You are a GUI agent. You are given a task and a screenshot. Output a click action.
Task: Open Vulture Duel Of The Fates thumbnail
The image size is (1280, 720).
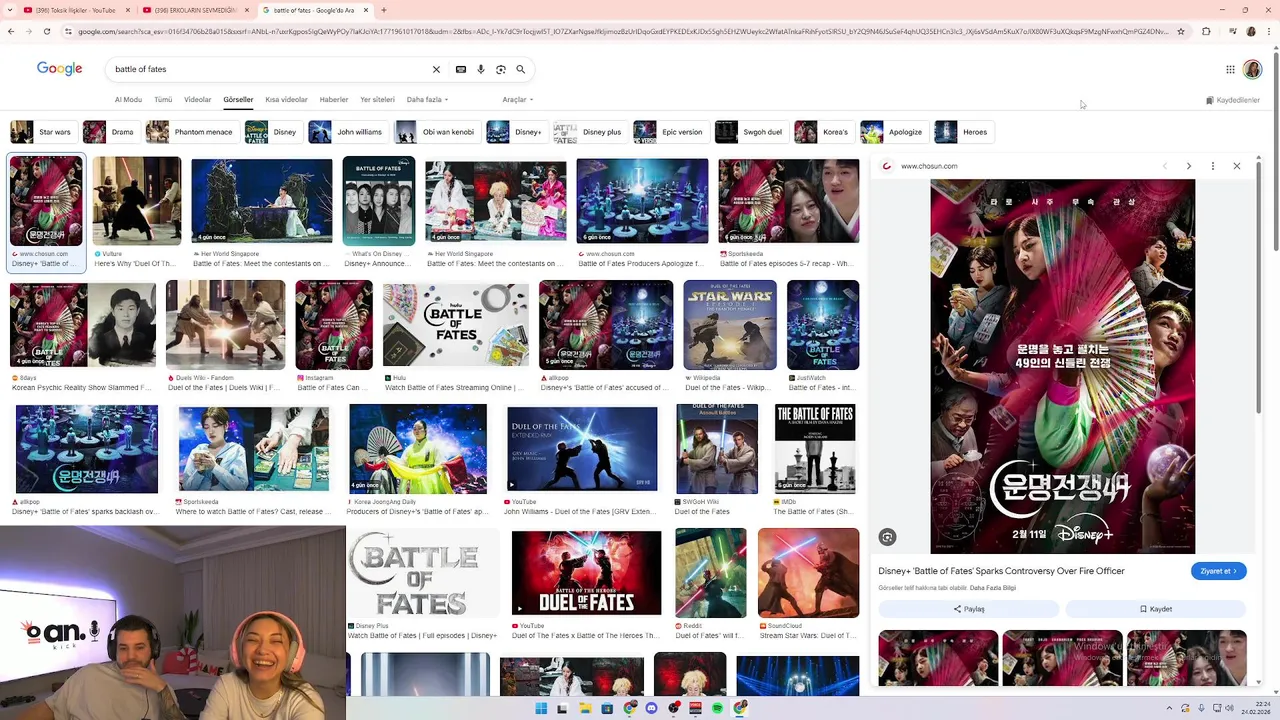click(137, 201)
